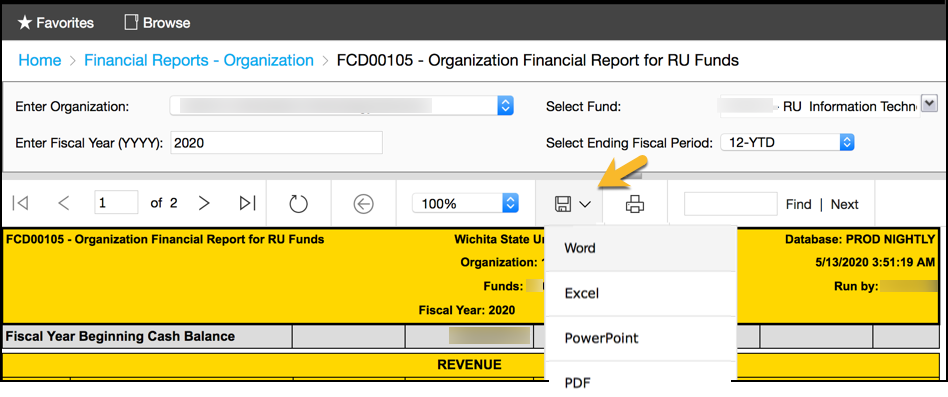Go to Home breadcrumb link
This screenshot has height=397, width=948.
pyautogui.click(x=40, y=60)
